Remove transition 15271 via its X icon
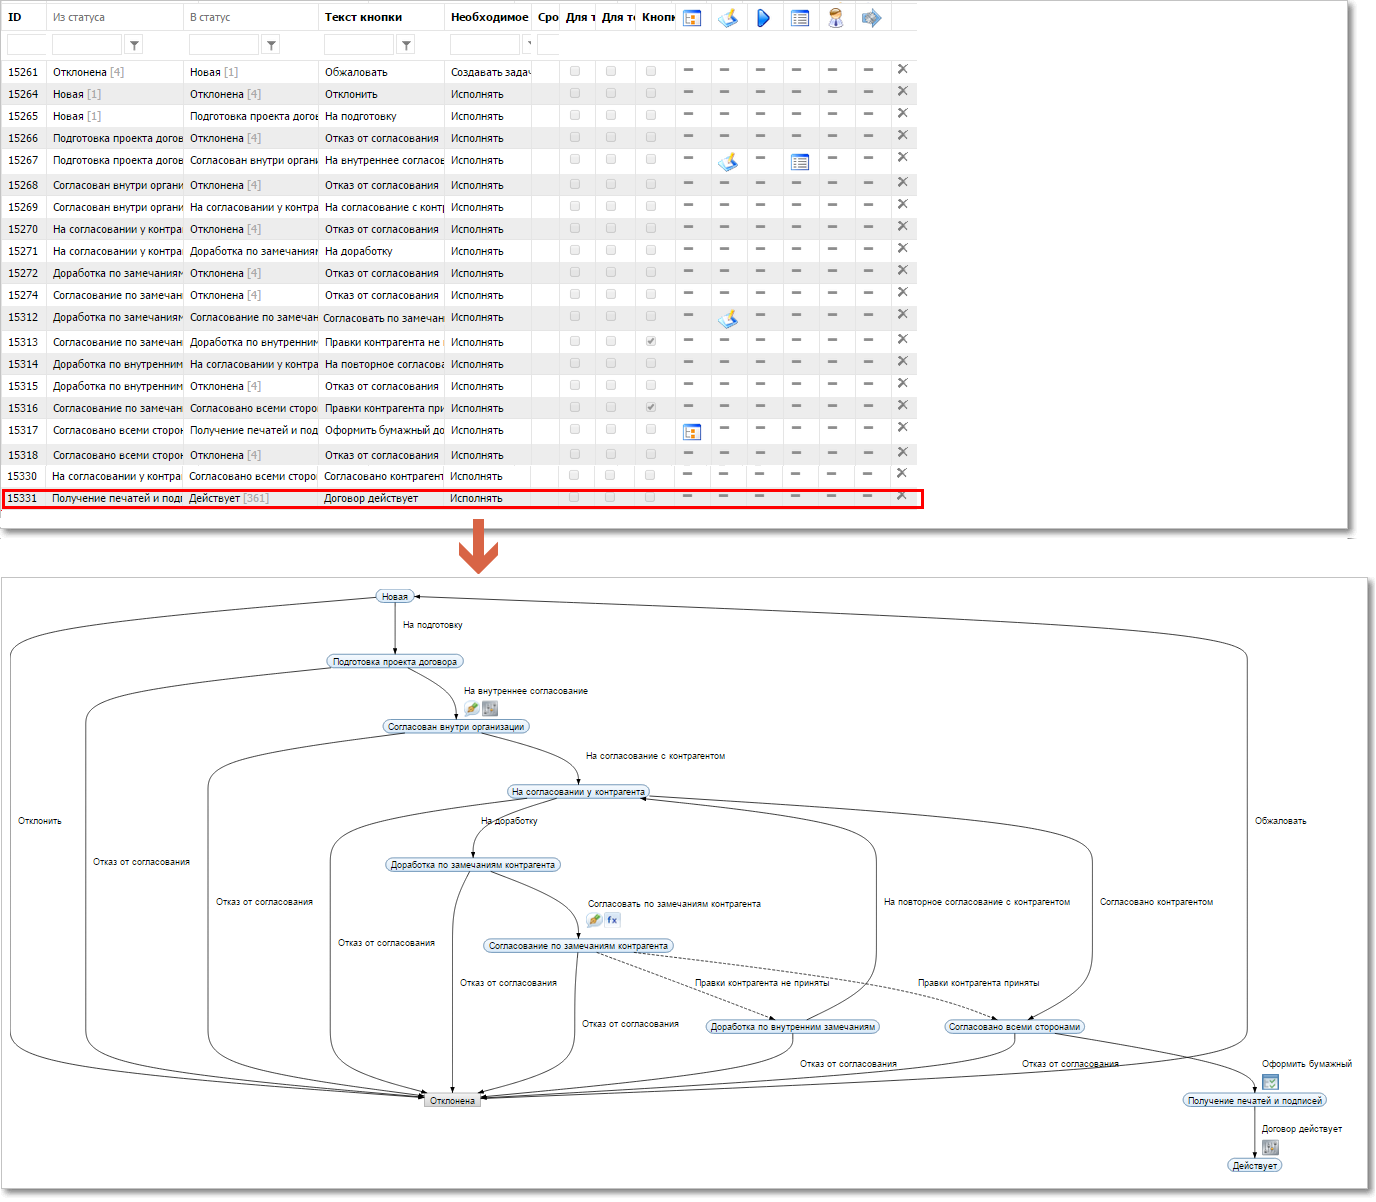 [x=902, y=248]
